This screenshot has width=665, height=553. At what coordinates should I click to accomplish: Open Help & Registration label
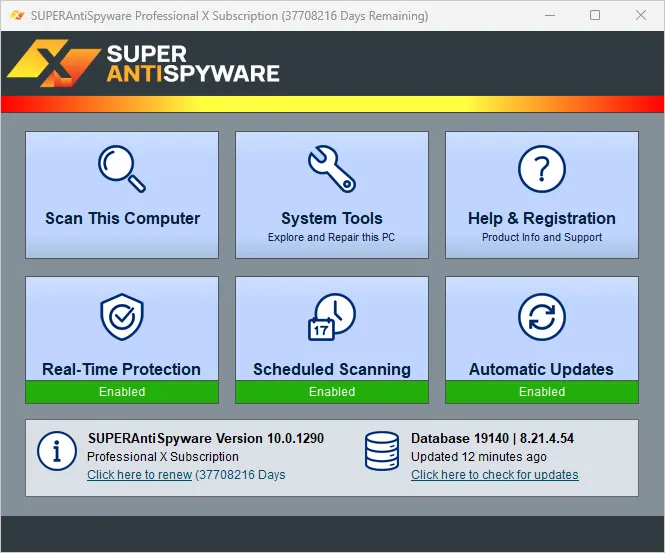click(x=542, y=218)
